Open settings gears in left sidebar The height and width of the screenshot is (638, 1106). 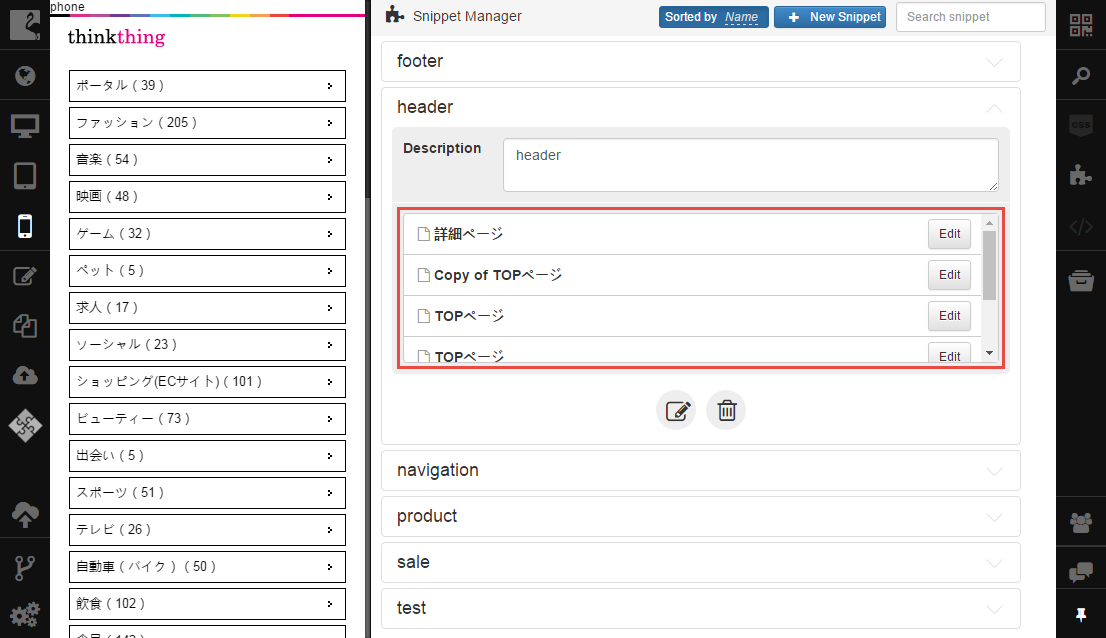(x=25, y=615)
